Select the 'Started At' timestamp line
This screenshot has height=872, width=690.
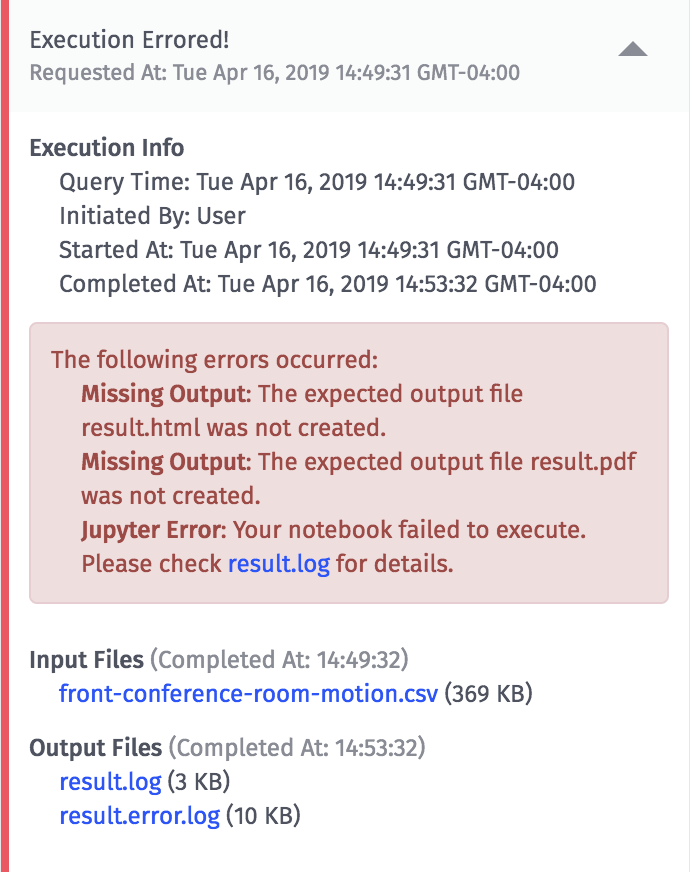pyautogui.click(x=309, y=250)
